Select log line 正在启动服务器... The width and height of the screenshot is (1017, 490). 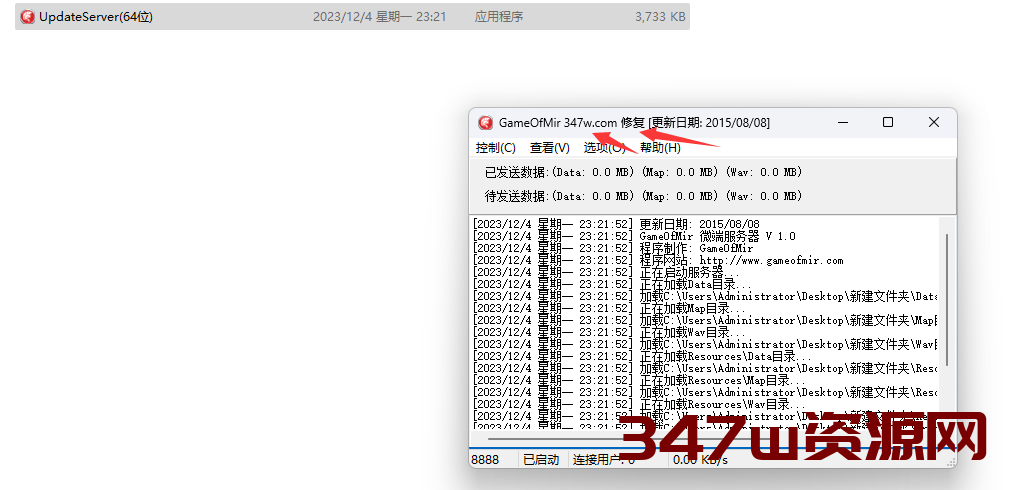[x=606, y=273]
